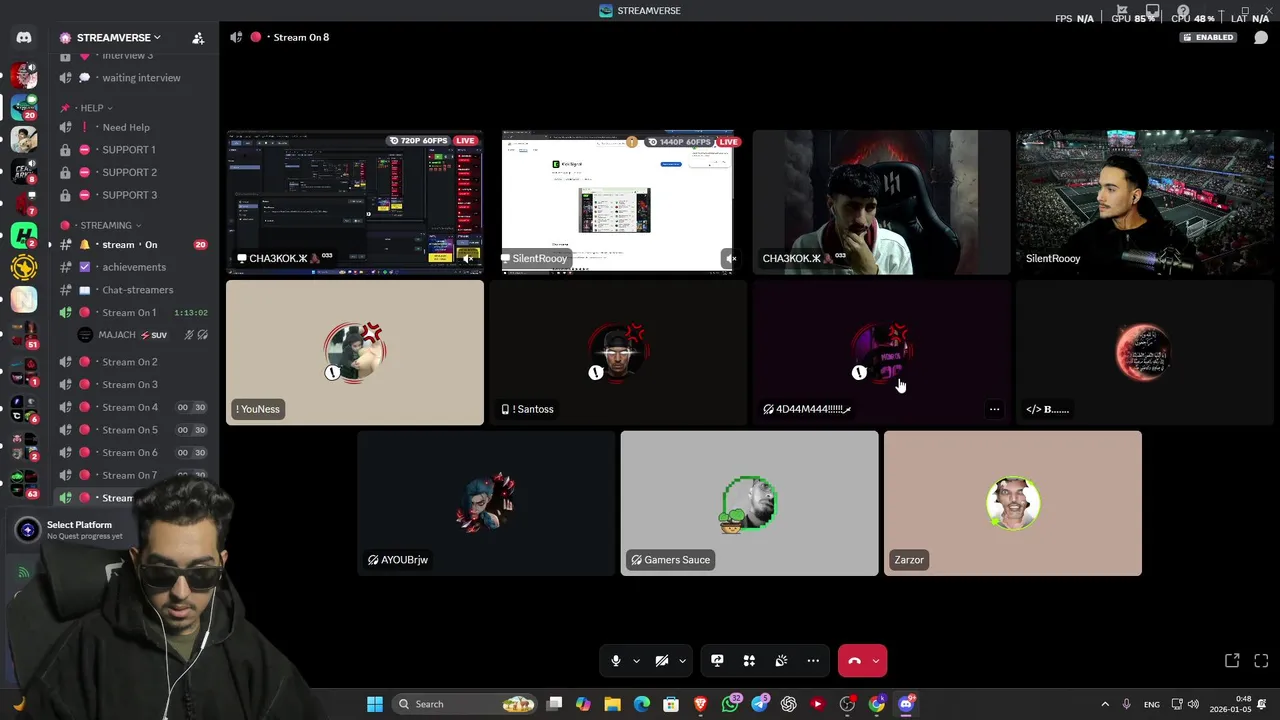The height and width of the screenshot is (720, 1280).
Task: Open ChatGPT app from taskbar
Action: tap(789, 704)
